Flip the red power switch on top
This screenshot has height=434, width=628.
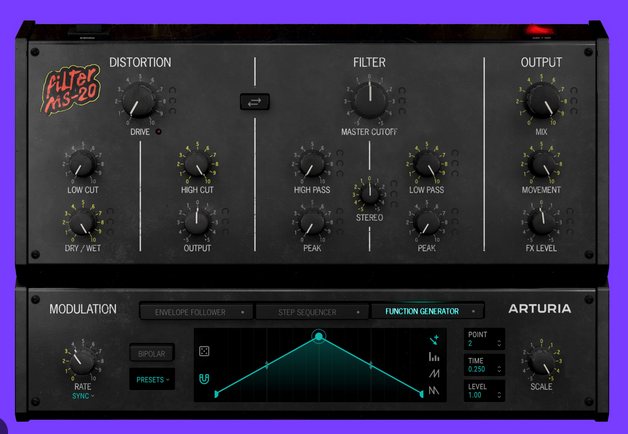pyautogui.click(x=540, y=30)
